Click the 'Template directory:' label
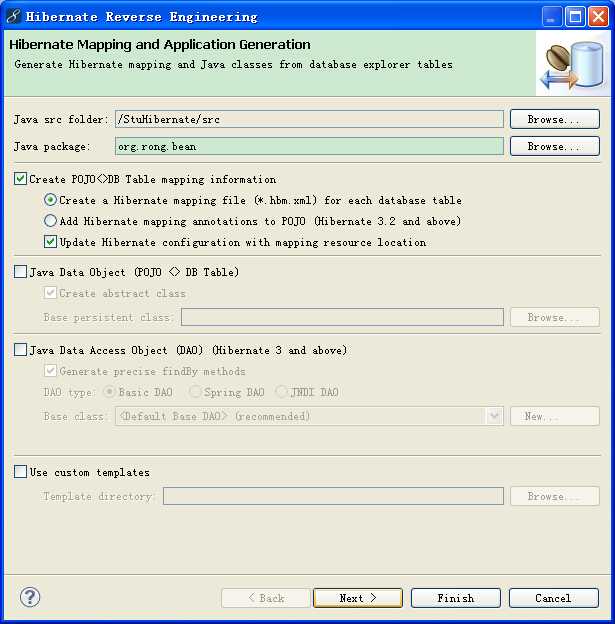The height and width of the screenshot is (624, 615). pyautogui.click(x=98, y=496)
